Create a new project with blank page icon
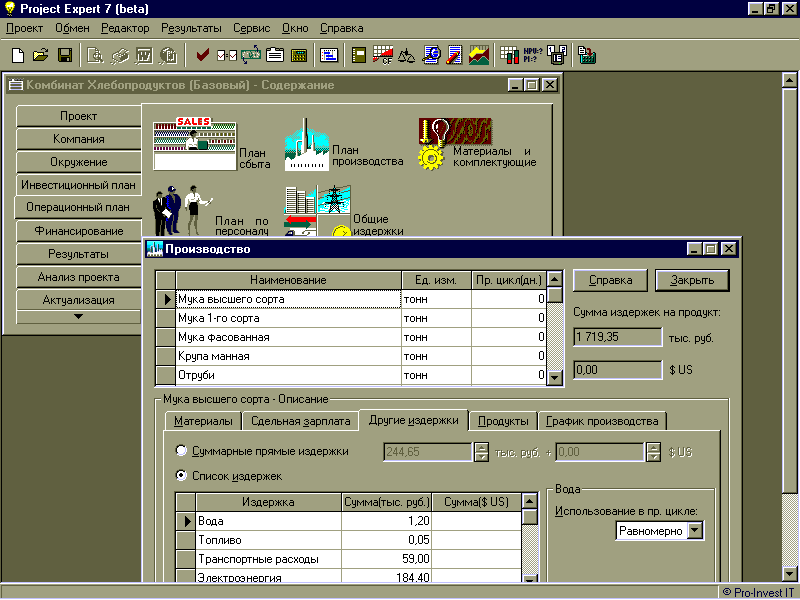 (x=18, y=55)
